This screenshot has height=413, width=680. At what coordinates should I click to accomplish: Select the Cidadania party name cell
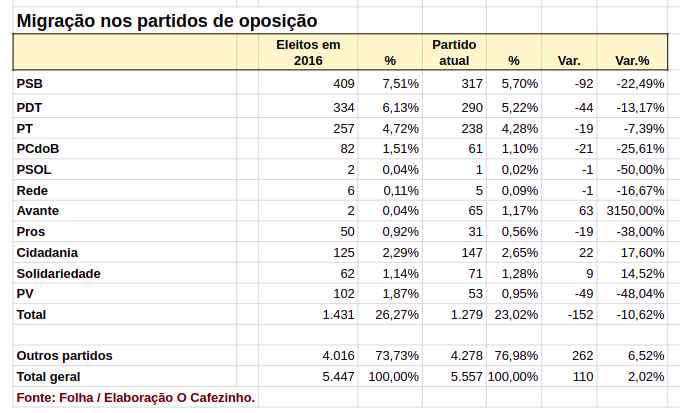click(x=47, y=252)
